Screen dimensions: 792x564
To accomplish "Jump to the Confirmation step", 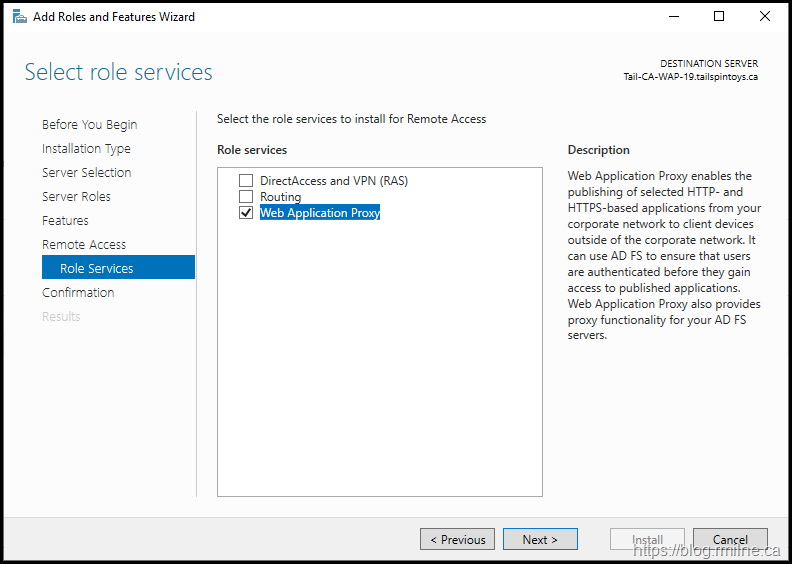I will pyautogui.click(x=78, y=293).
